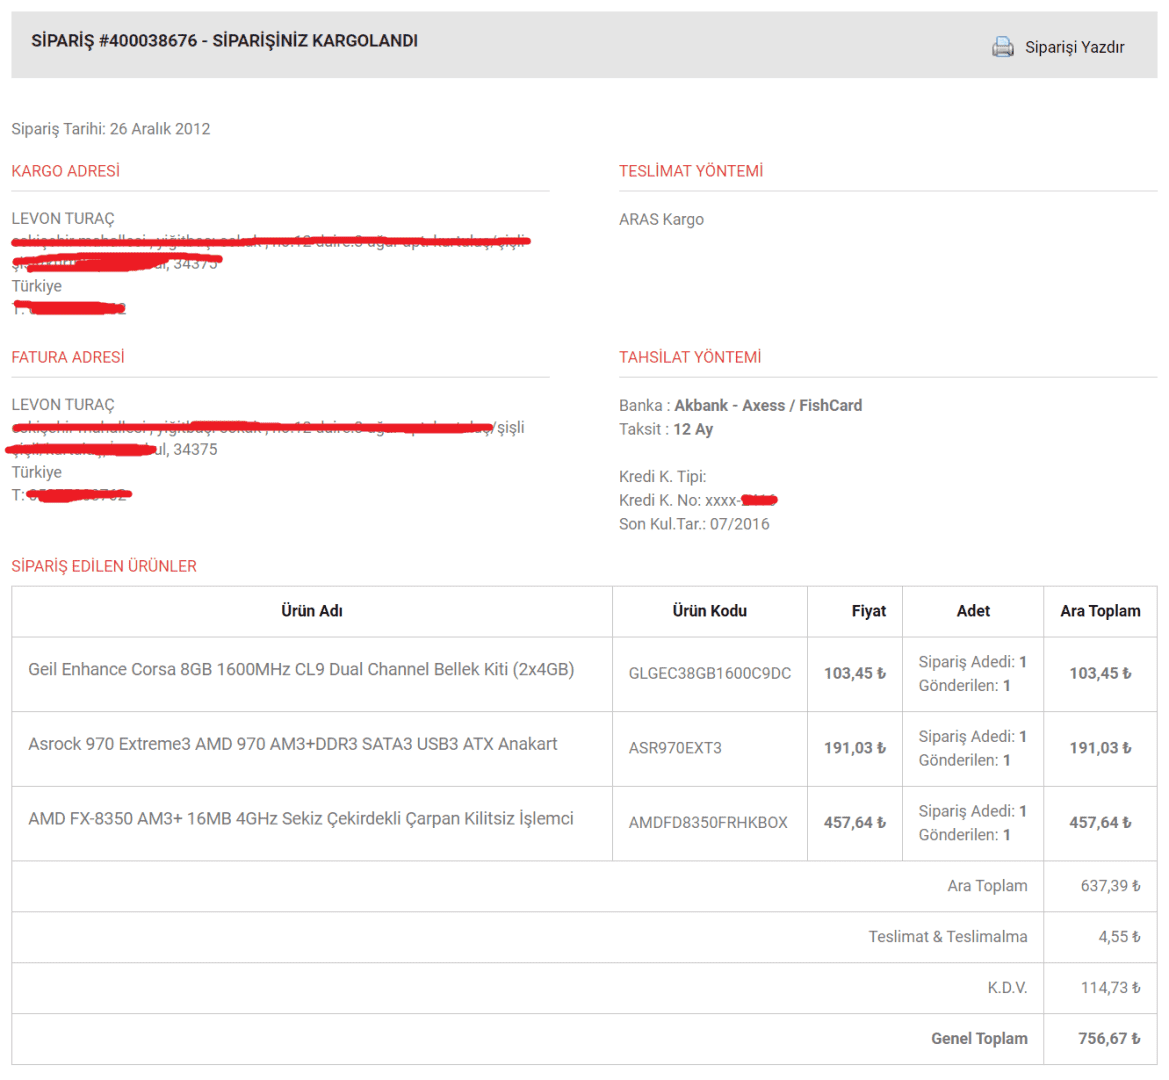
Task: Open the Asrock 970 Extreme3 product name
Action: point(293,744)
